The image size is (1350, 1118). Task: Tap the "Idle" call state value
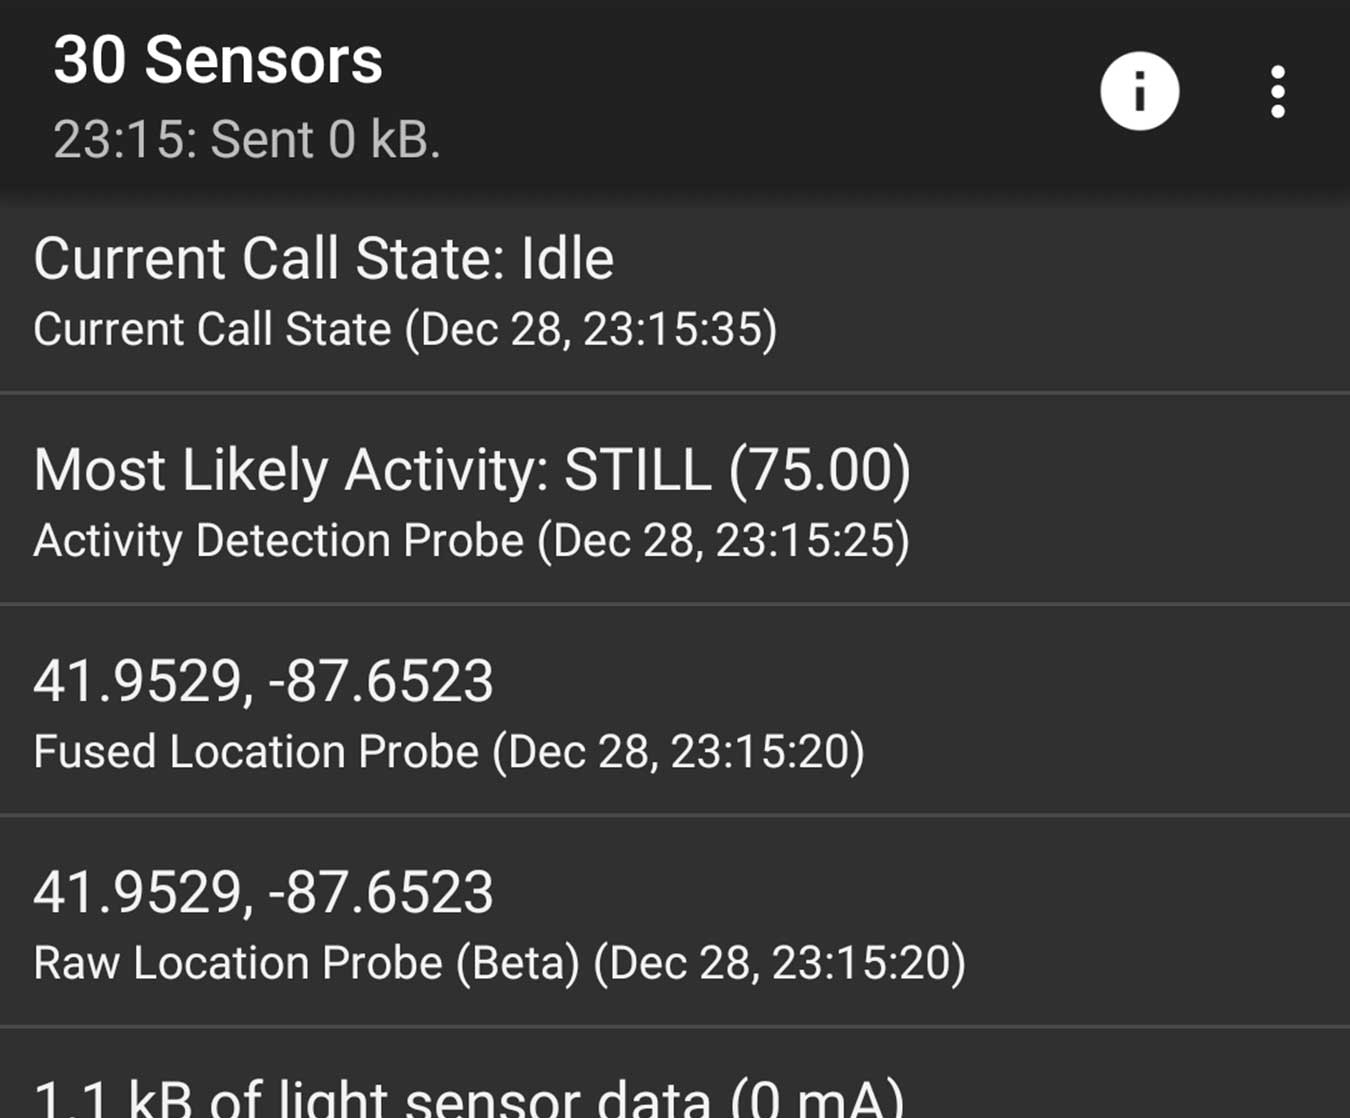[567, 259]
